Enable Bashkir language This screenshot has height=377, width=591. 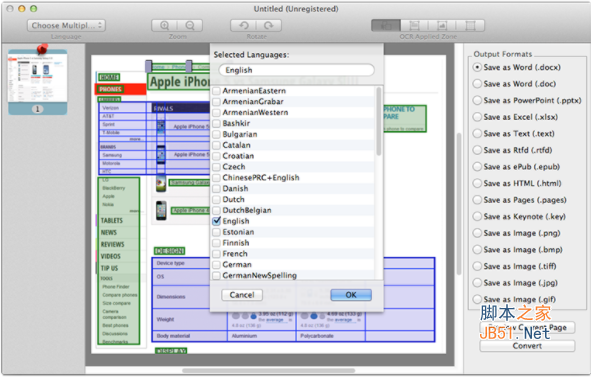pos(216,123)
